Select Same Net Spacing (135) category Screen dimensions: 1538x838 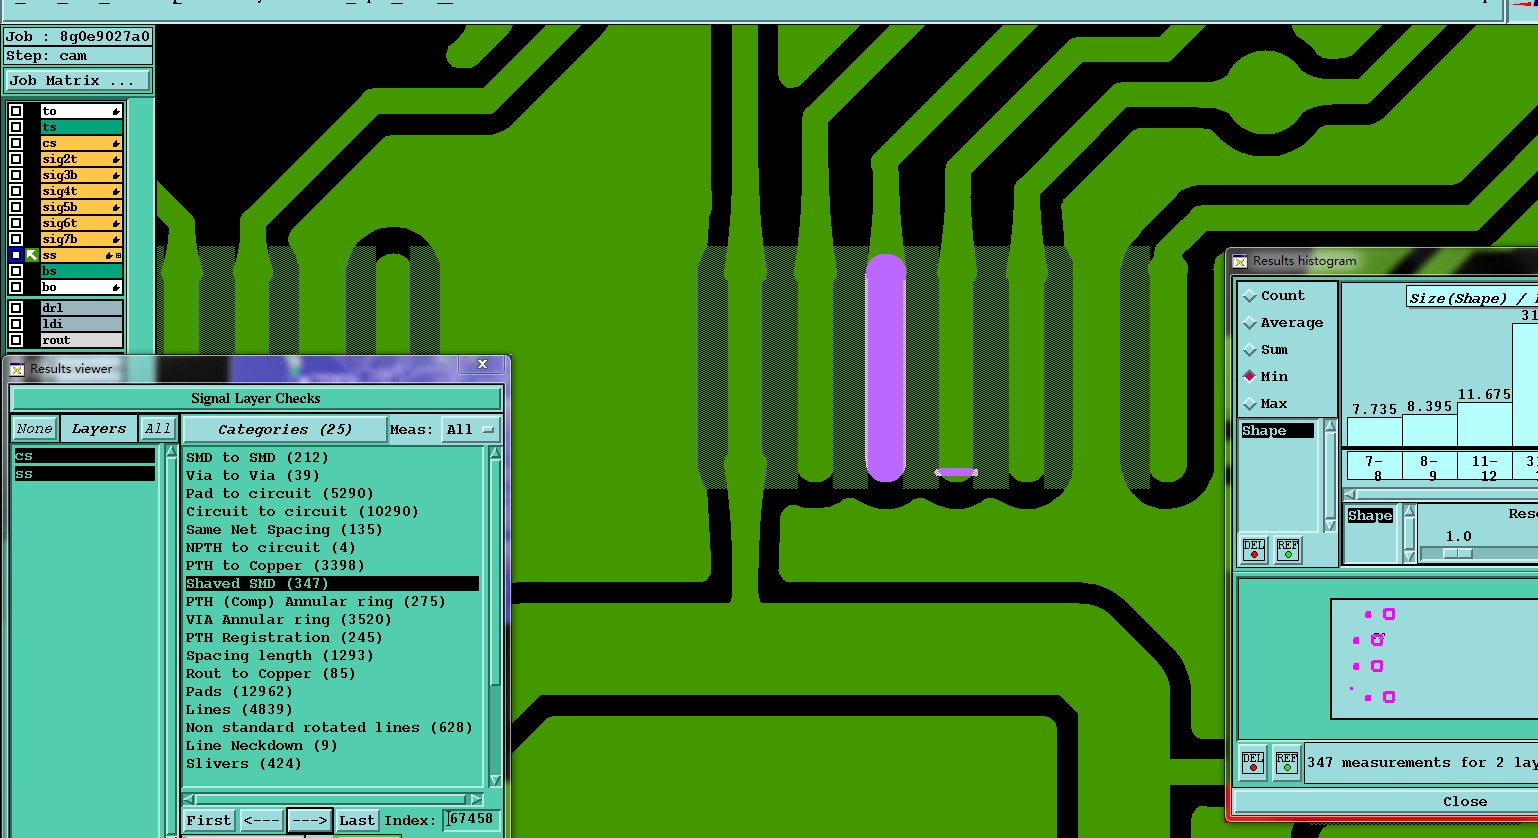point(284,530)
